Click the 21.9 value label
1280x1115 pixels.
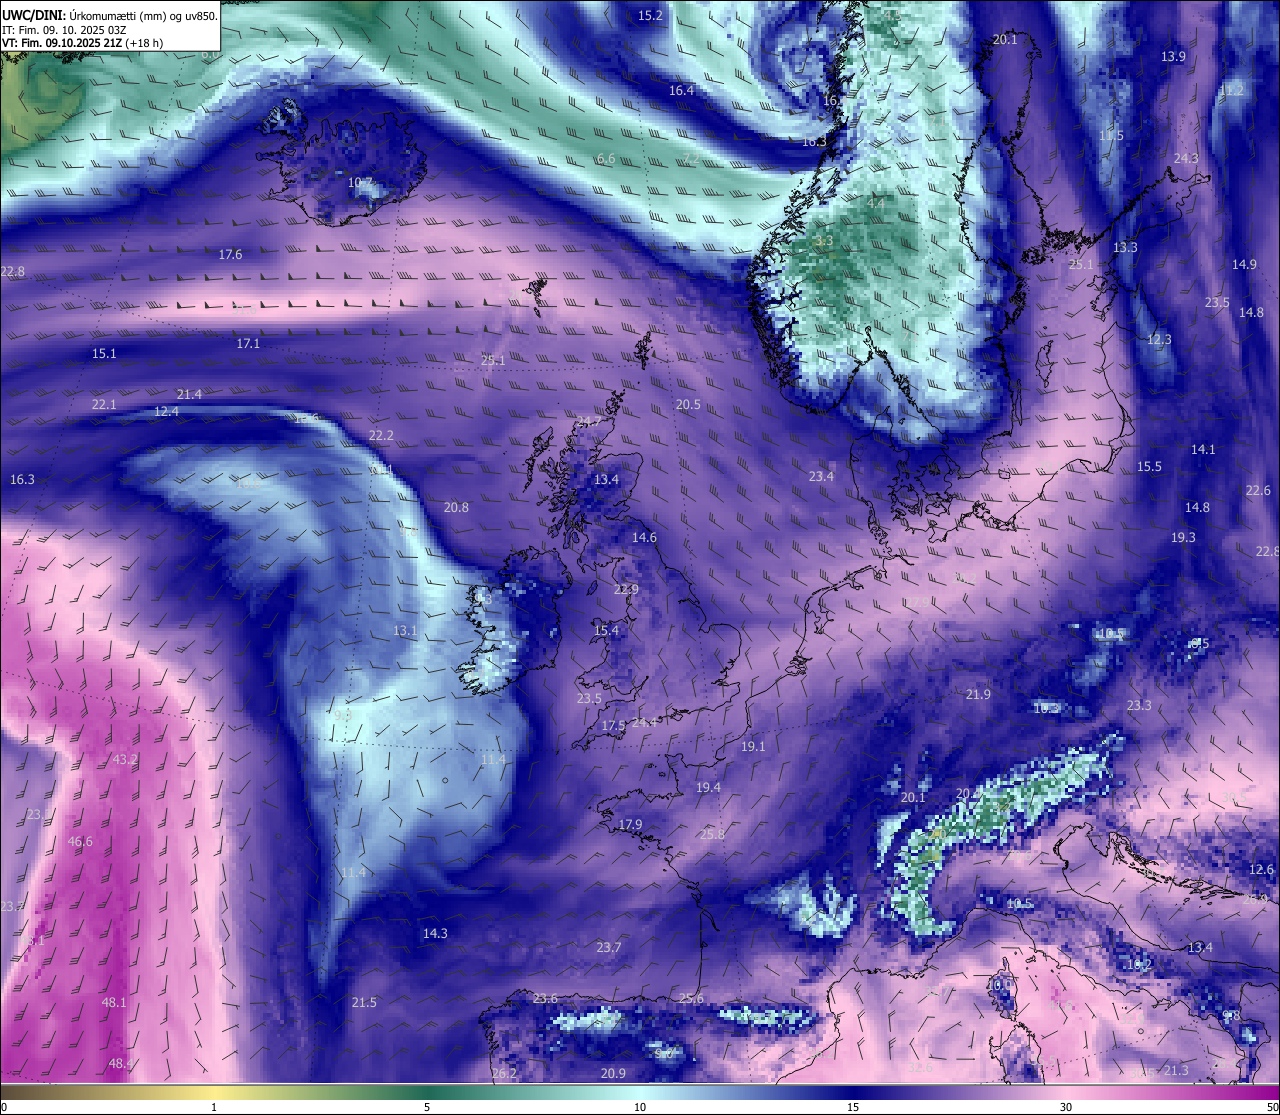pos(978,694)
